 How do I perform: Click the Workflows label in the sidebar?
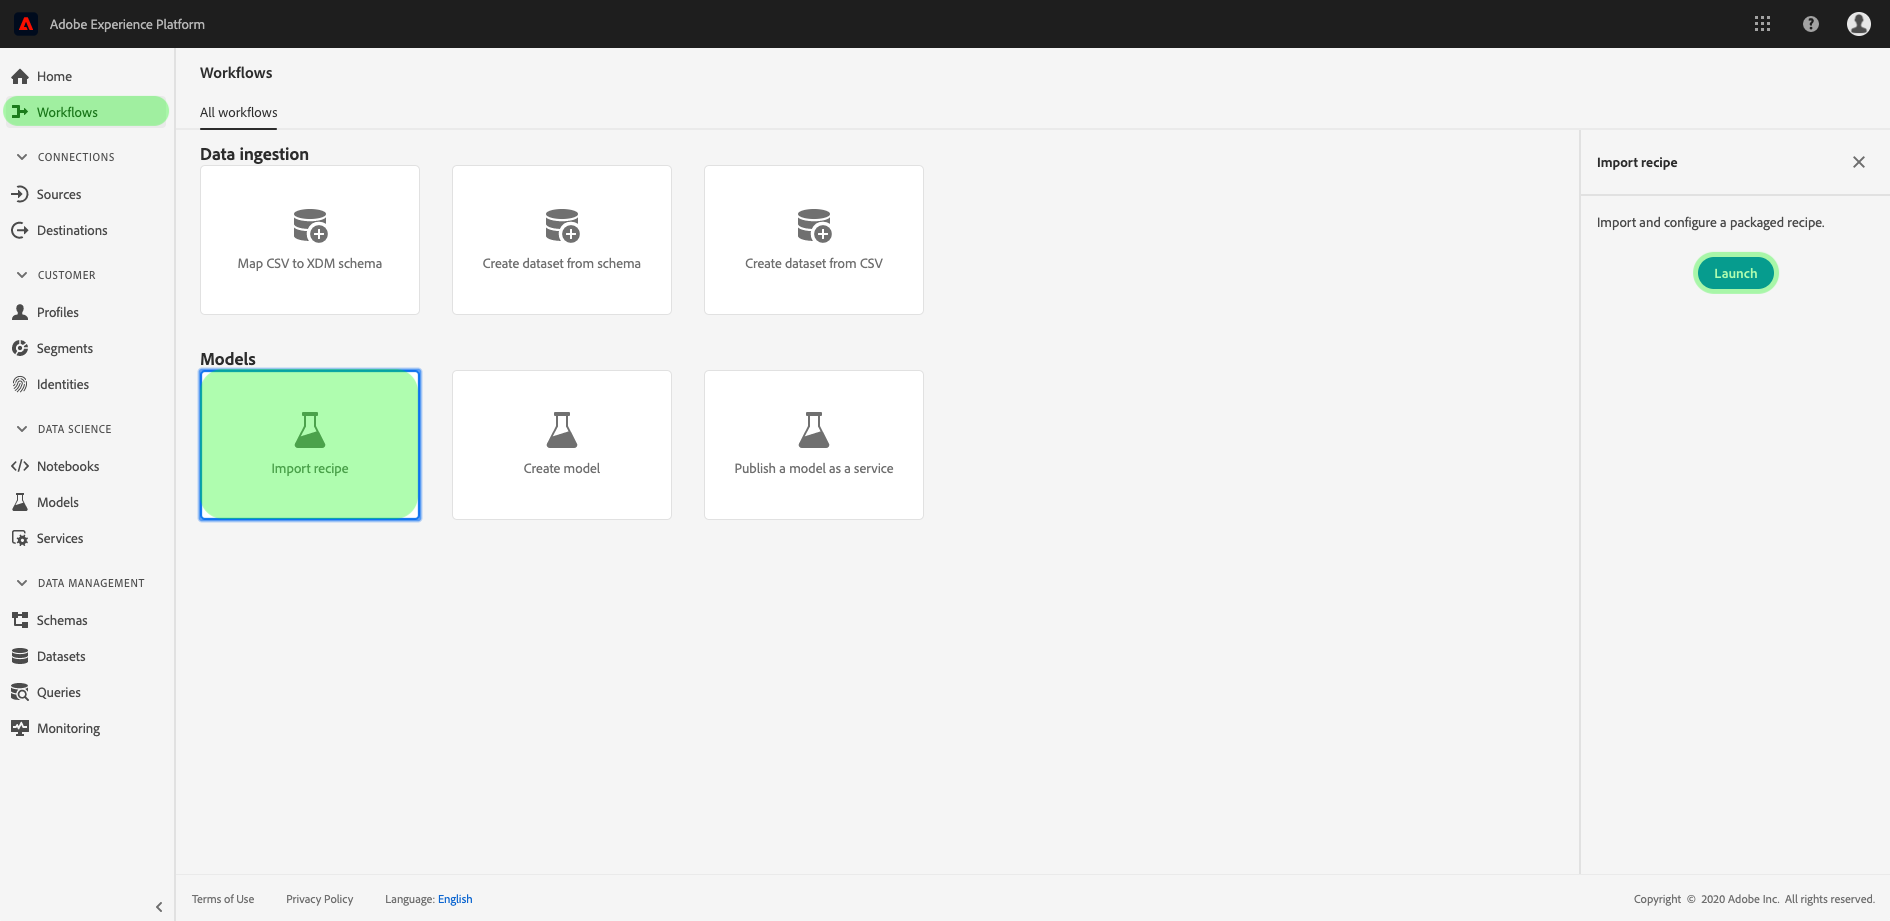point(67,112)
